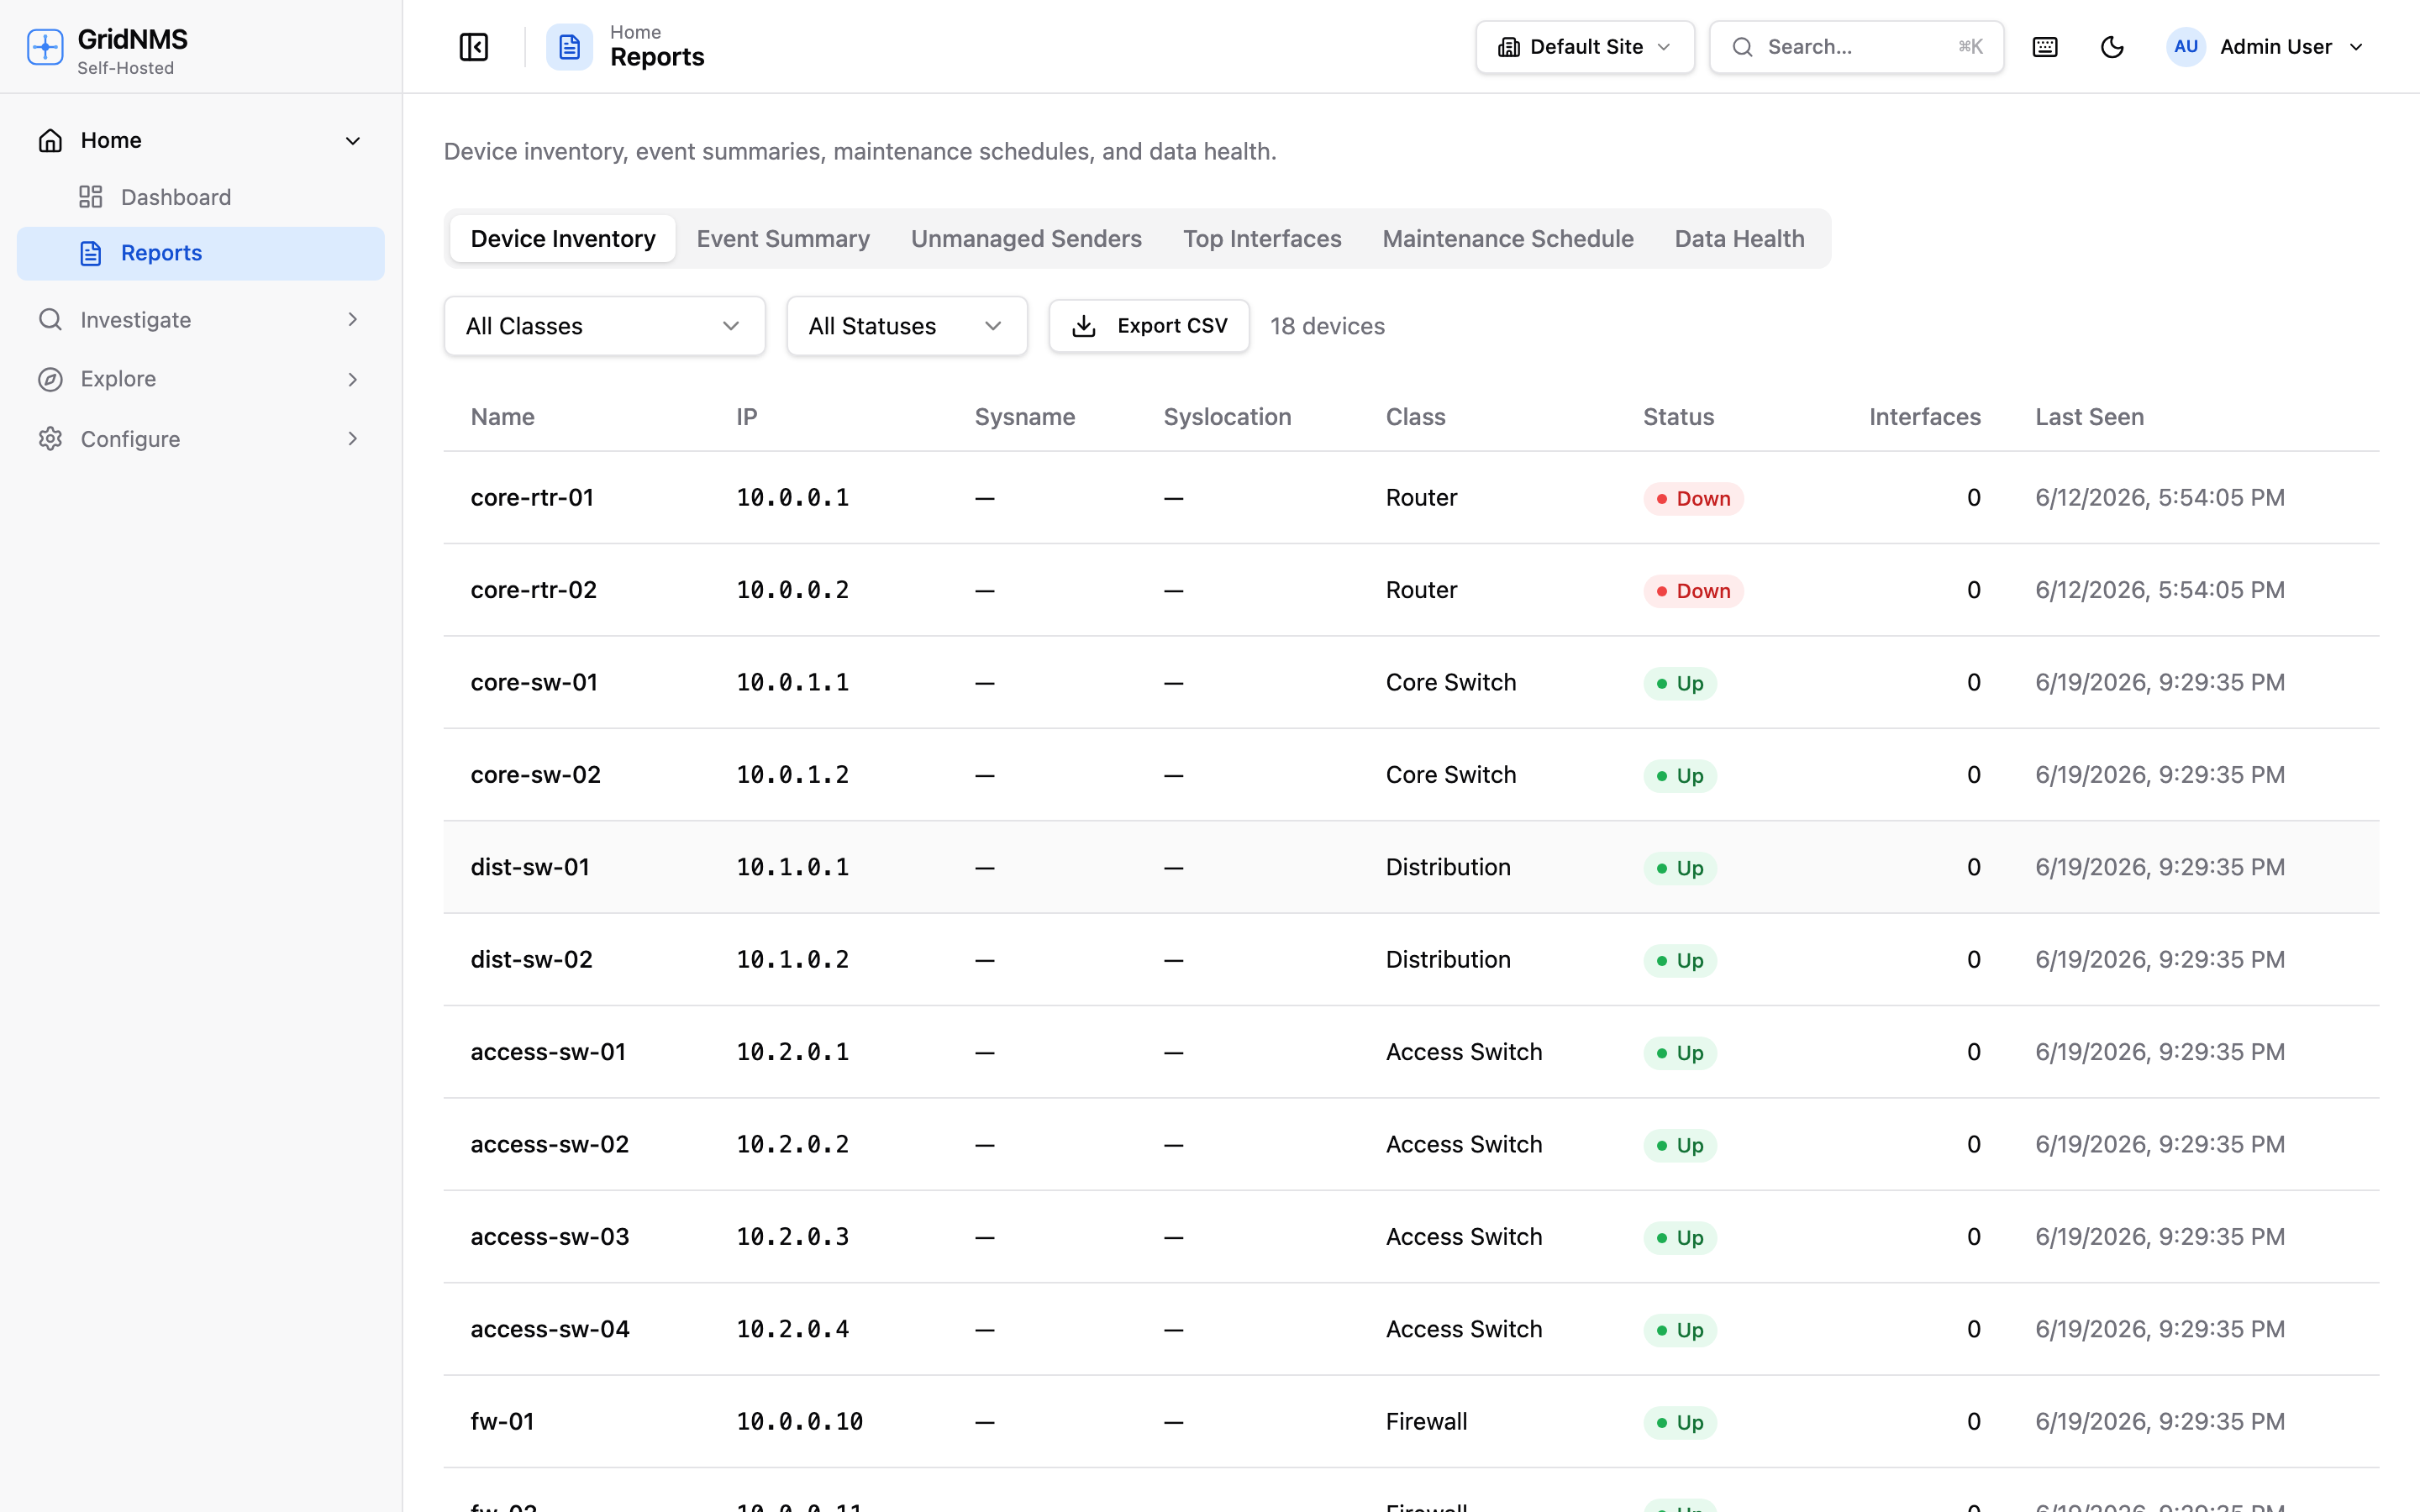Click the Home breadcrumb link
Viewport: 2420px width, 1512px height.
tap(635, 32)
